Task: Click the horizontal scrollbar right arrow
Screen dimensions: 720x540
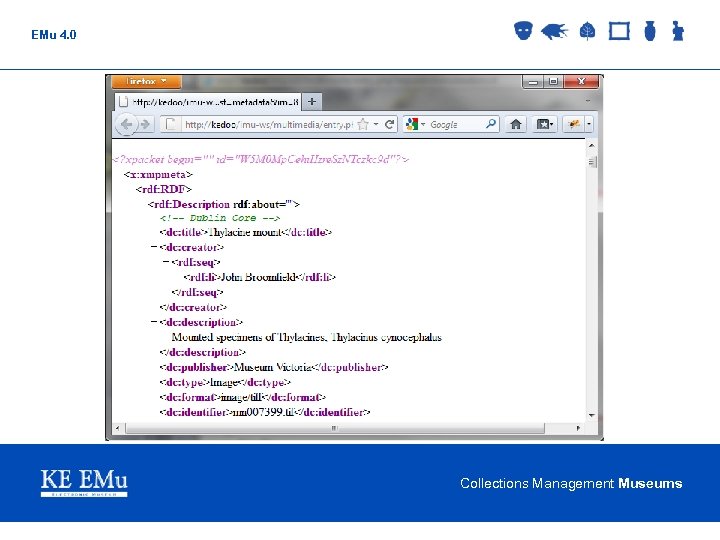Action: tap(578, 428)
